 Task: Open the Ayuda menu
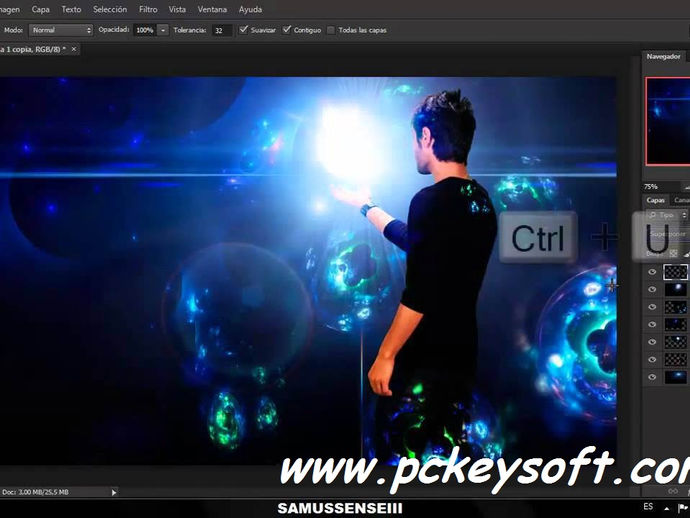250,9
